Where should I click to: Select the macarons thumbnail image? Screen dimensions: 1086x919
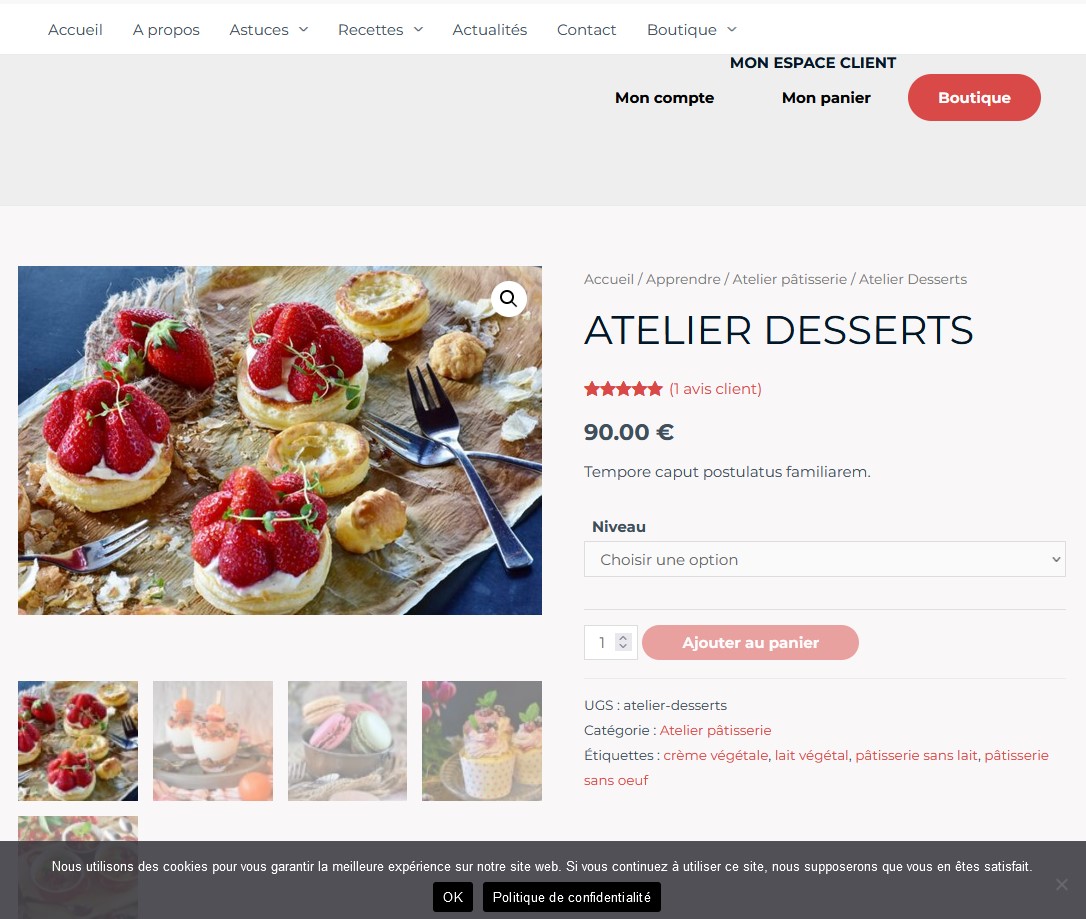pos(347,740)
